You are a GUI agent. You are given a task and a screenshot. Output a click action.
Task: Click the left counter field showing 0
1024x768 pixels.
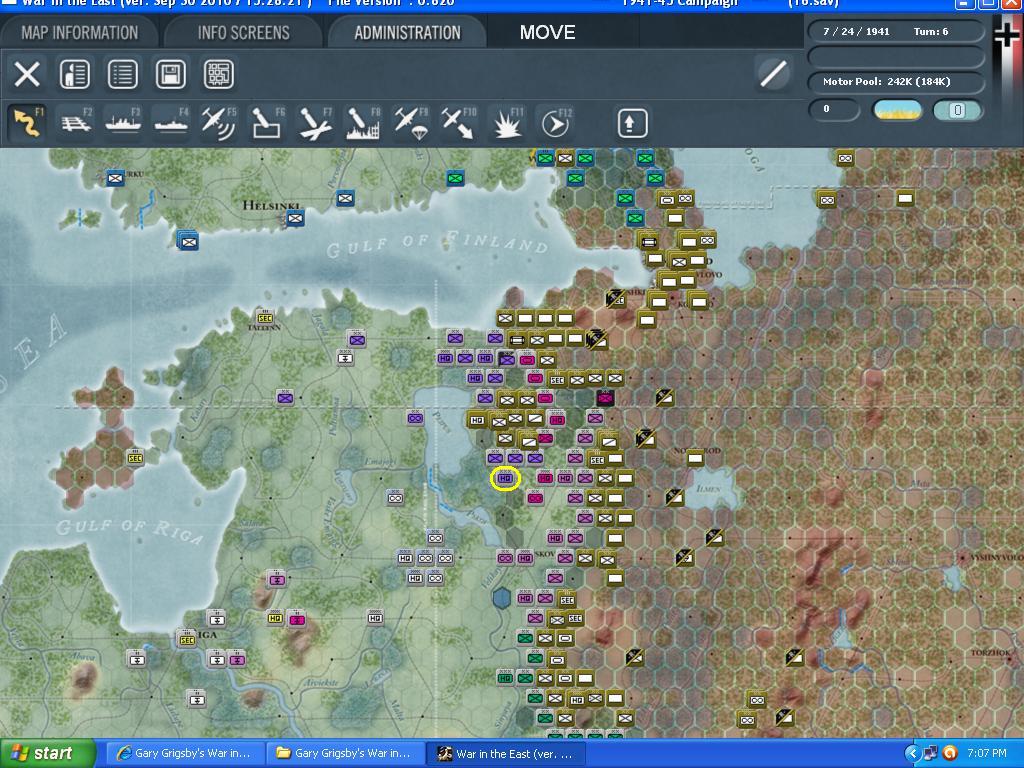[834, 110]
